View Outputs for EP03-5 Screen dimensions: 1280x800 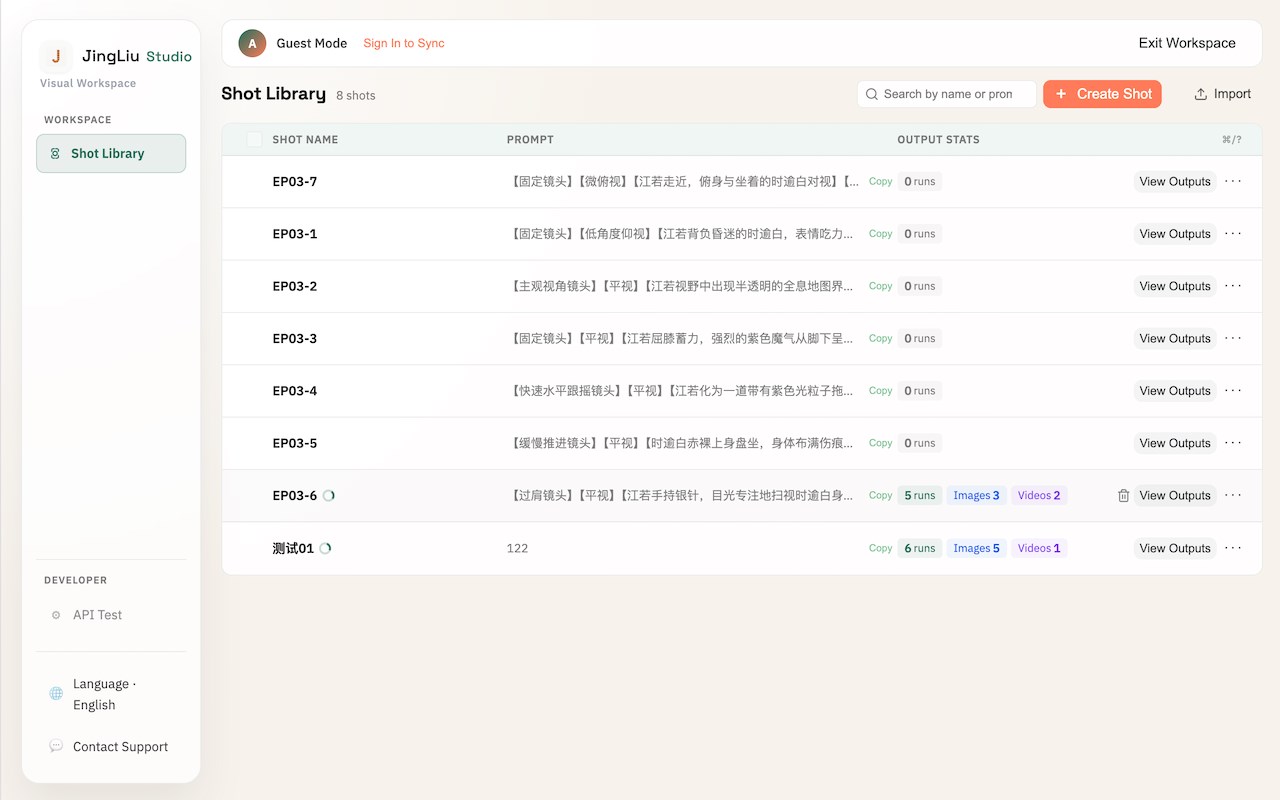pyautogui.click(x=1175, y=442)
